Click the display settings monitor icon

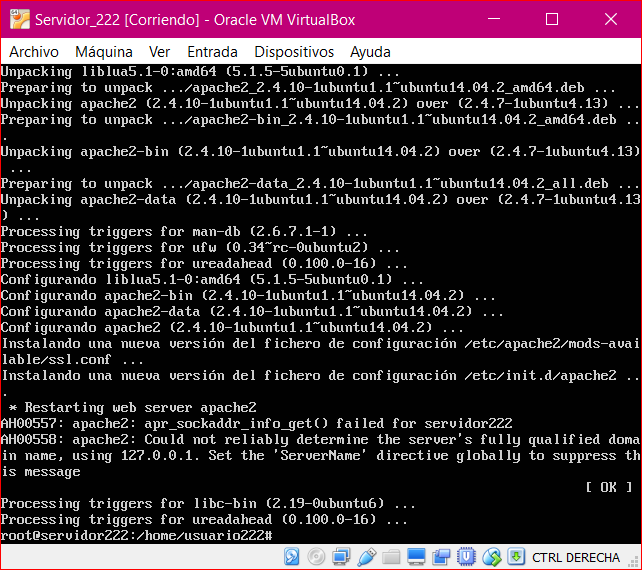[416, 557]
